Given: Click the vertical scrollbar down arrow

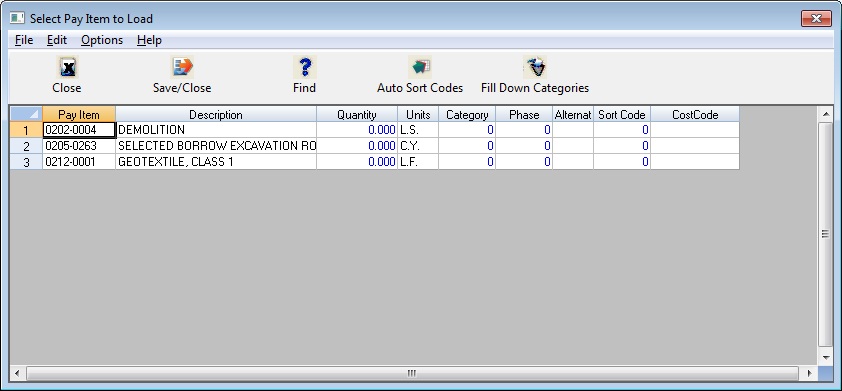Looking at the screenshot, I should (825, 358).
